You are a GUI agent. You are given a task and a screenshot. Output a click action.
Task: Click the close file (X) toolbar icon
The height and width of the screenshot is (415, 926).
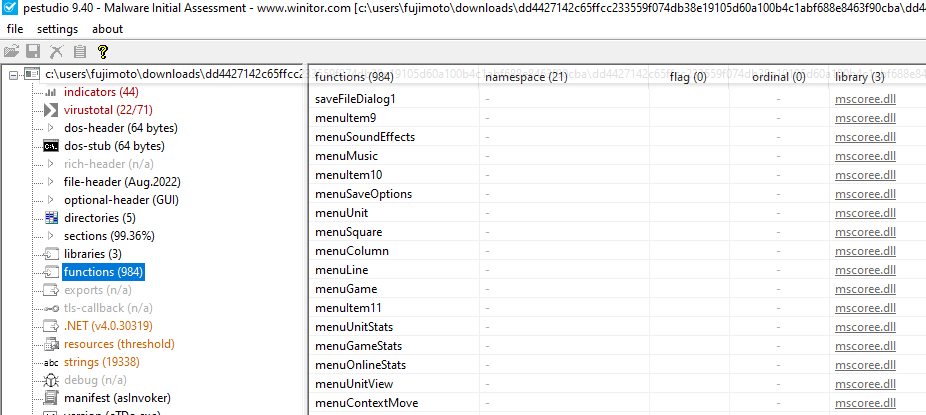[56, 52]
